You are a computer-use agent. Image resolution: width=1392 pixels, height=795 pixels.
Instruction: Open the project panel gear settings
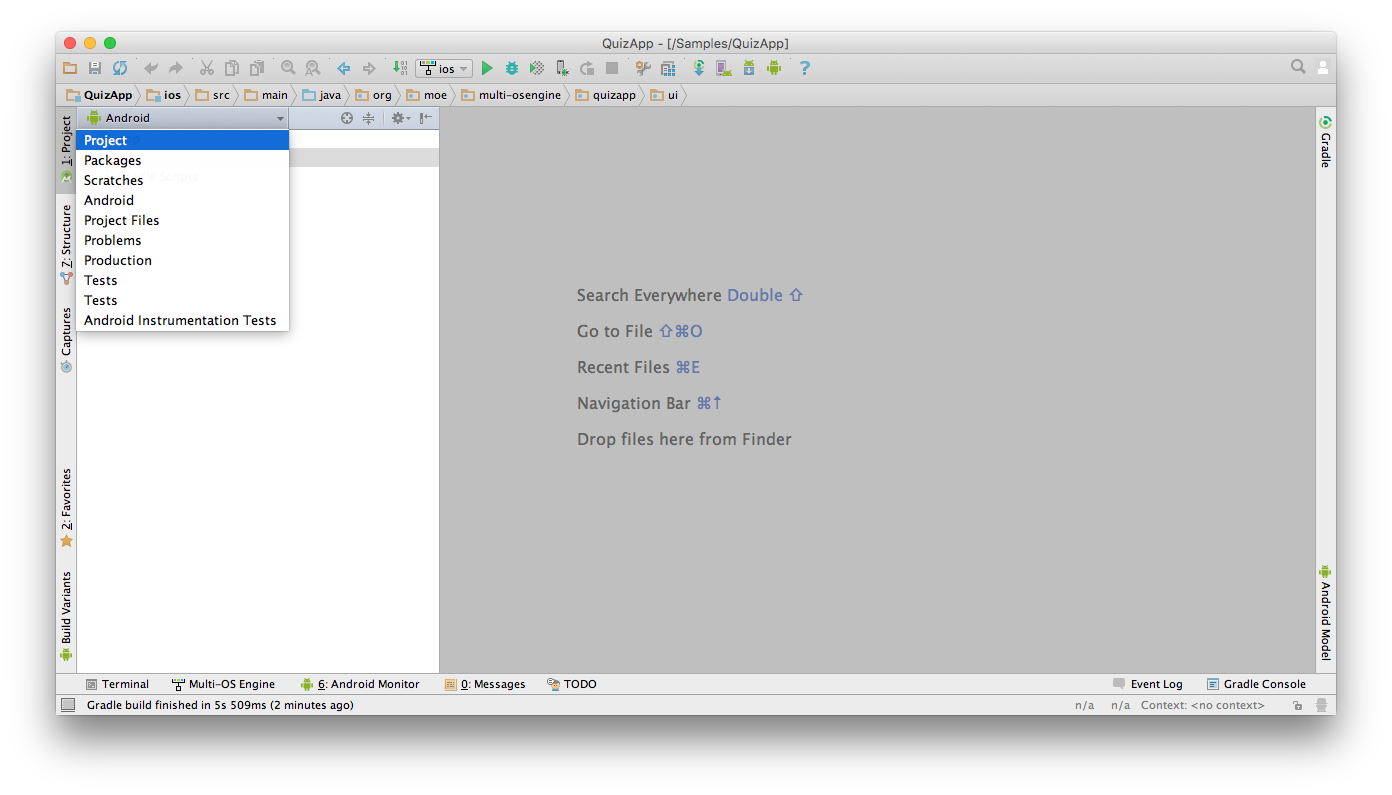coord(400,118)
